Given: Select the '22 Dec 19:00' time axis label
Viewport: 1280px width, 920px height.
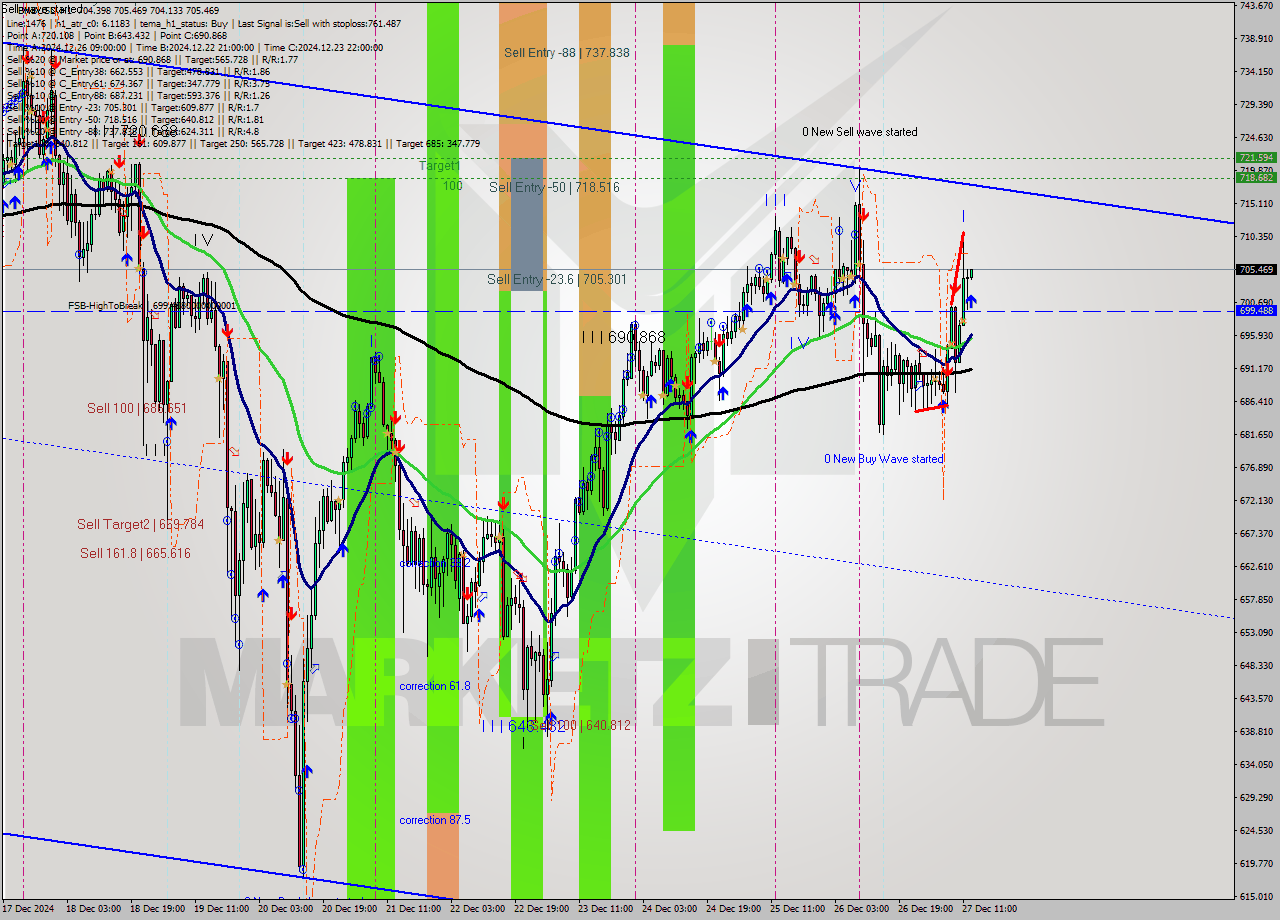Looking at the screenshot, I should point(541,909).
